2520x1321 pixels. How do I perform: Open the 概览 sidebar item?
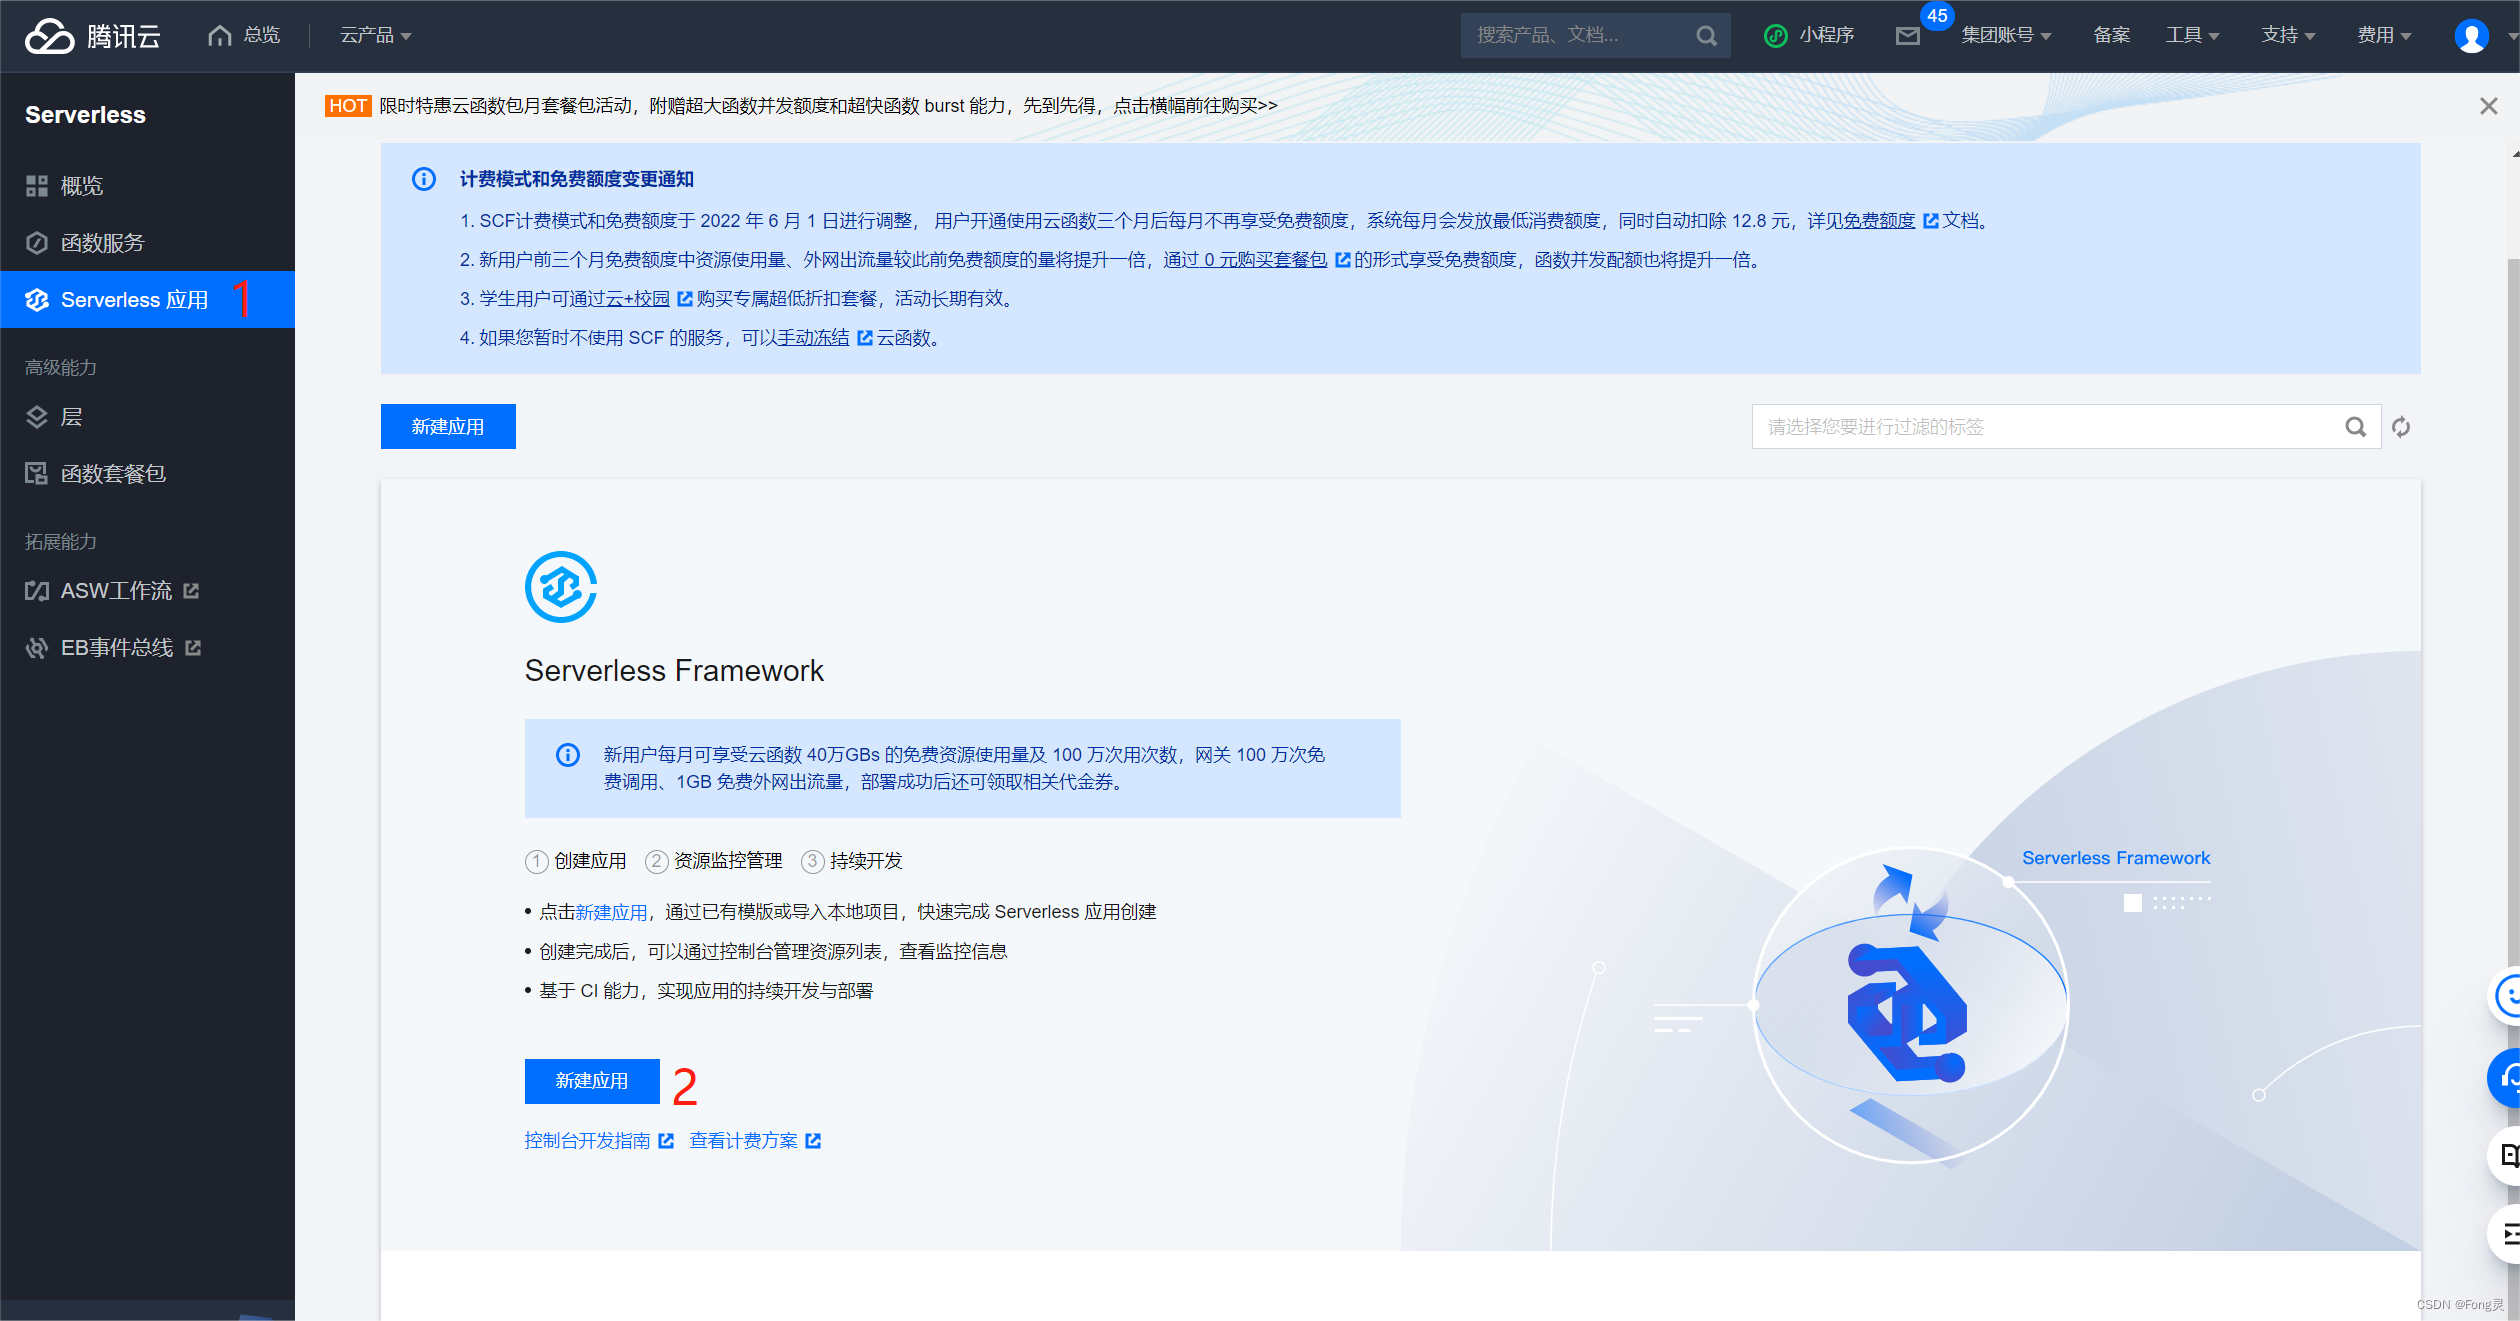(148, 186)
